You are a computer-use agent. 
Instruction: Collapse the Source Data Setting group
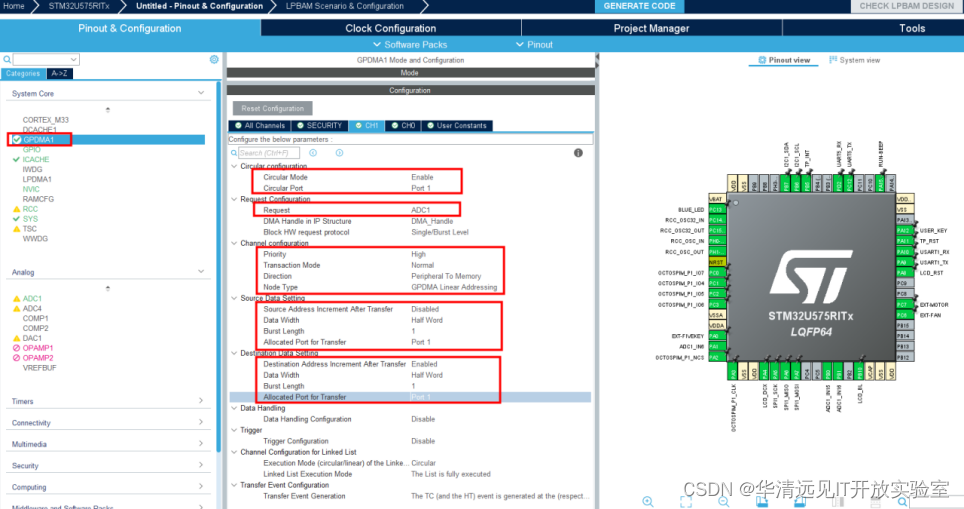pos(234,298)
